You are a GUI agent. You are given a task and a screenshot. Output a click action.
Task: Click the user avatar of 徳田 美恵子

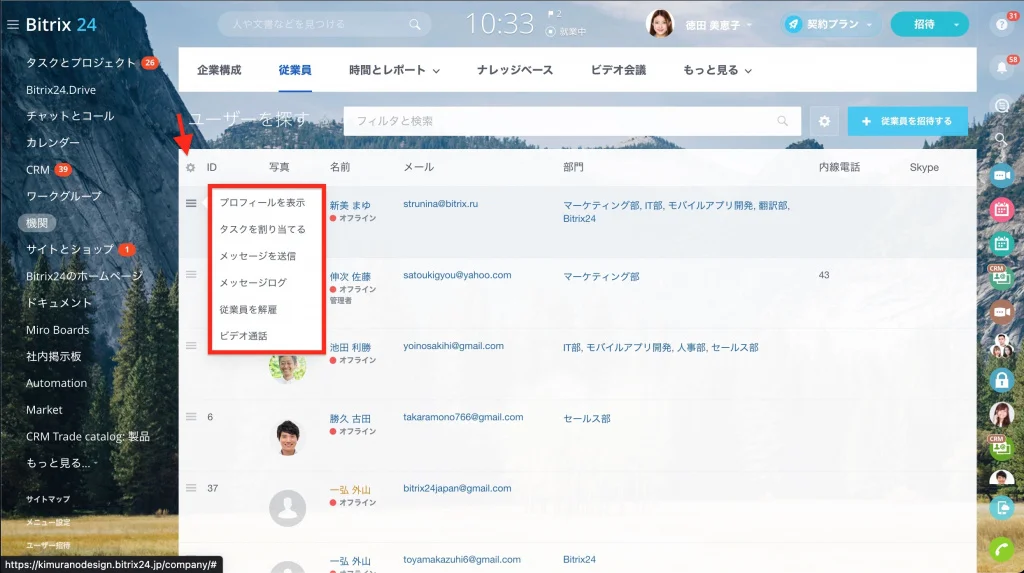[660, 24]
